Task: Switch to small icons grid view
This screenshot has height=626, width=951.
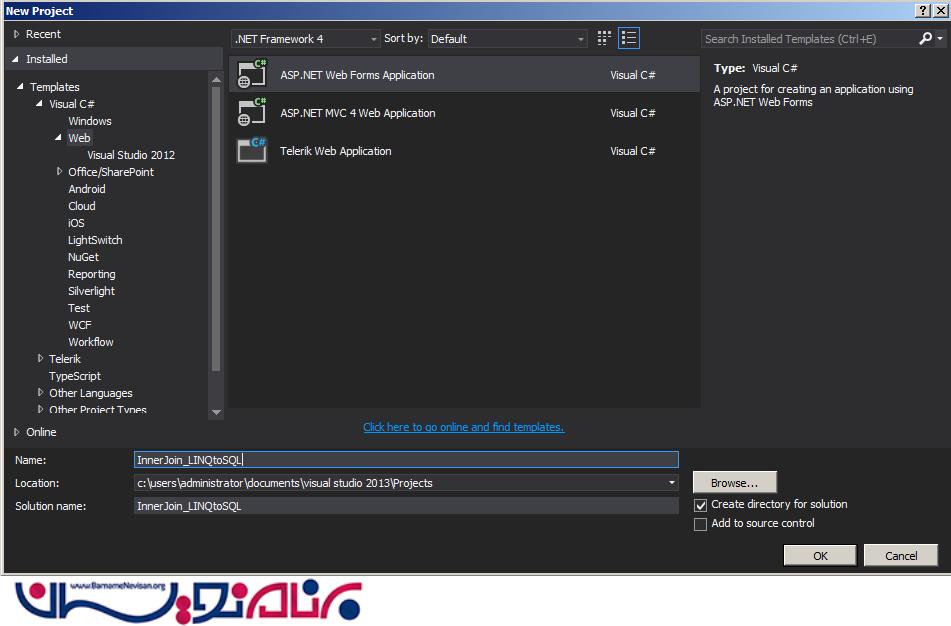Action: [x=604, y=39]
